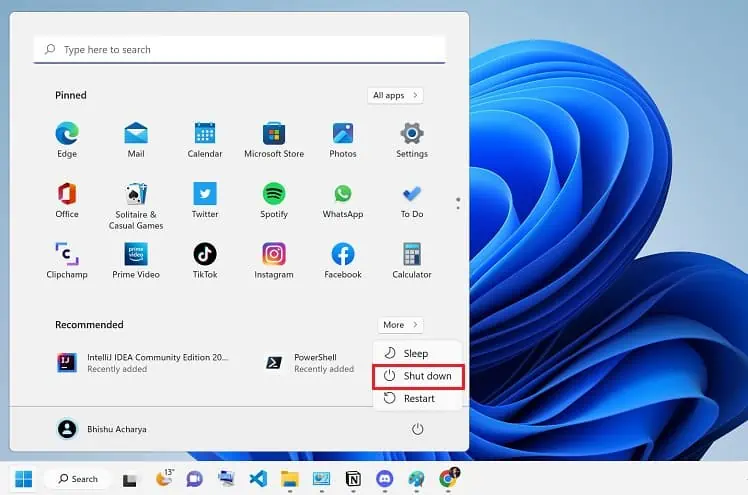Open Settings from pinned apps
The width and height of the screenshot is (748, 495).
(x=412, y=139)
